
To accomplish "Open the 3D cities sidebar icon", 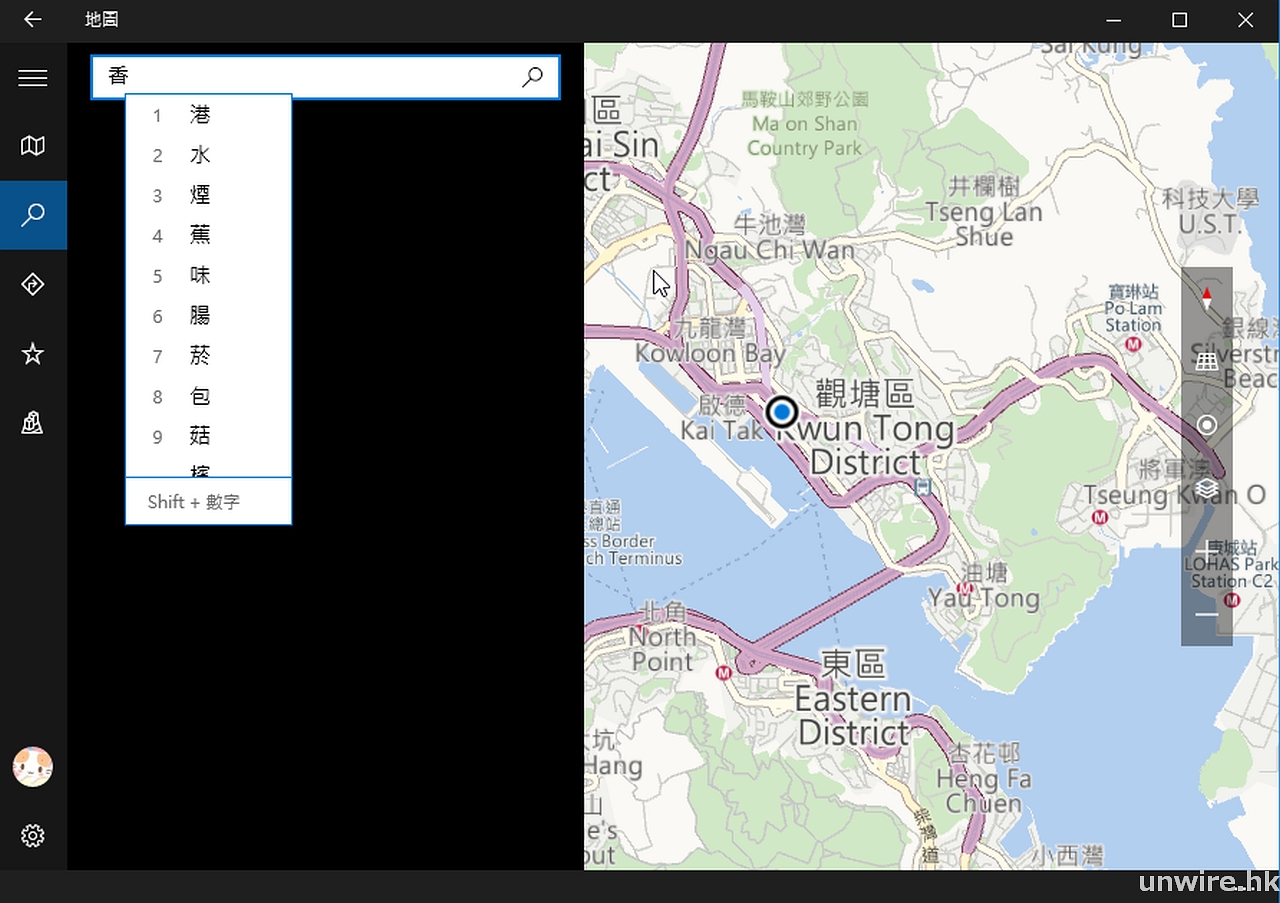I will point(33,424).
